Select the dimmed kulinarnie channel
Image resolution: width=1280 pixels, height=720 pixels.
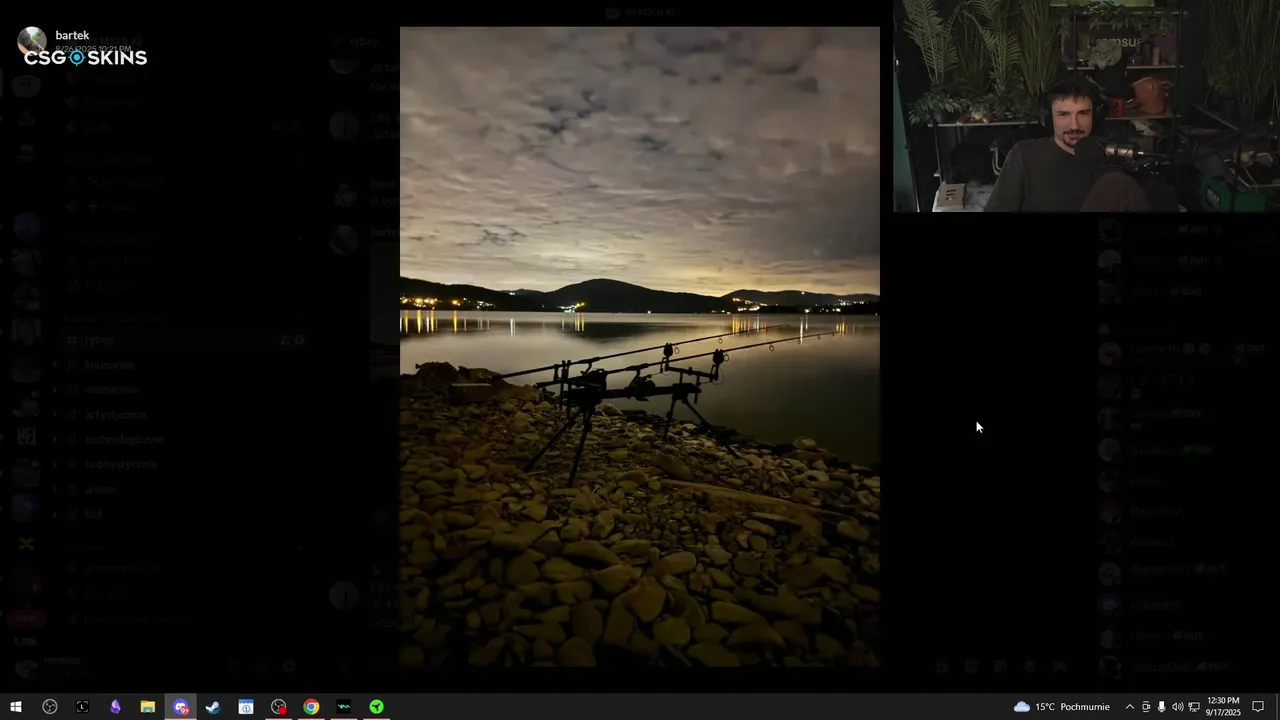coord(109,365)
